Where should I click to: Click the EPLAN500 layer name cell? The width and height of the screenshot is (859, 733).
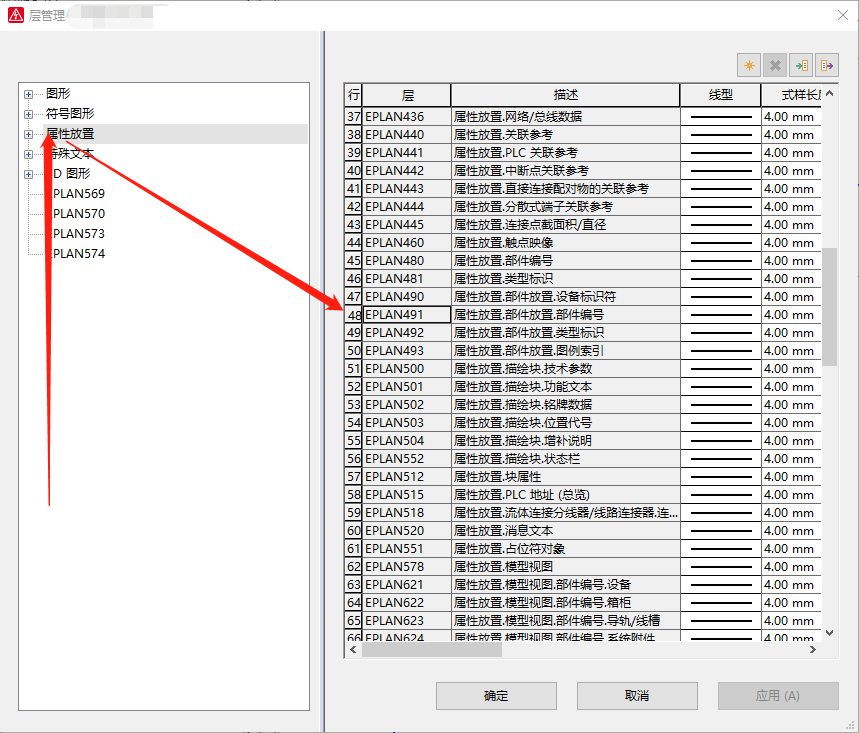click(406, 369)
